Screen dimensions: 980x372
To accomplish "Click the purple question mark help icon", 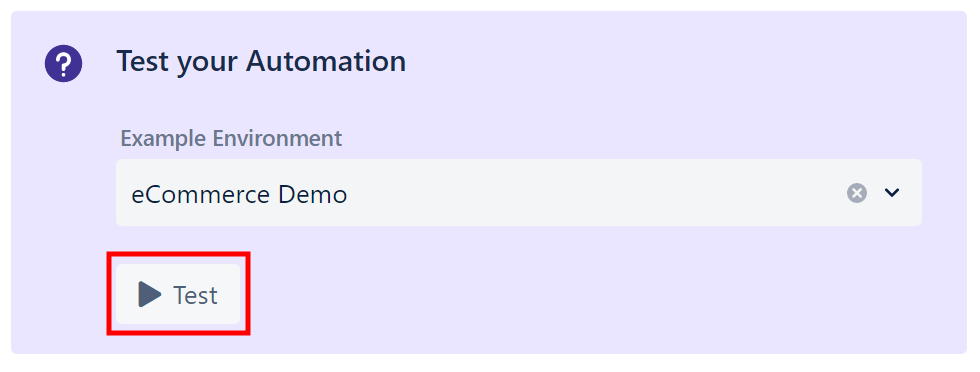I will 63,63.
